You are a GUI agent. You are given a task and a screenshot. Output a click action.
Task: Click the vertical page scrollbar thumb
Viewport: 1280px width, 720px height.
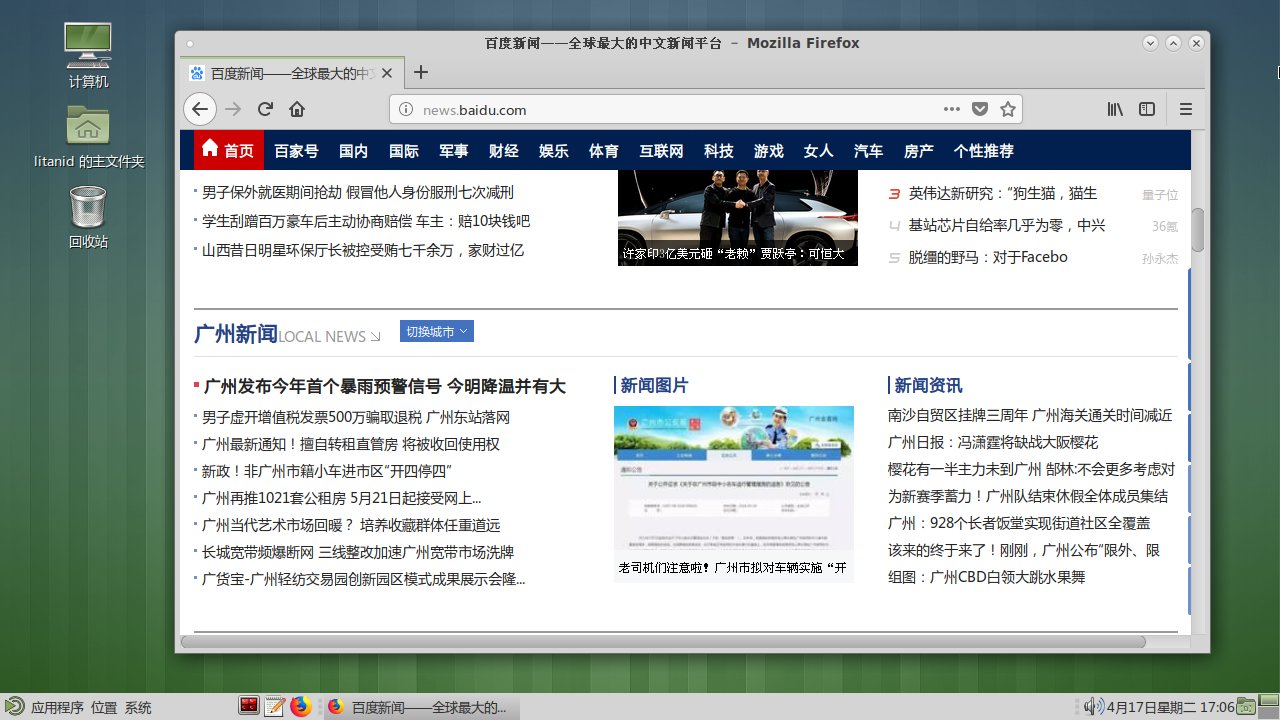[1197, 230]
